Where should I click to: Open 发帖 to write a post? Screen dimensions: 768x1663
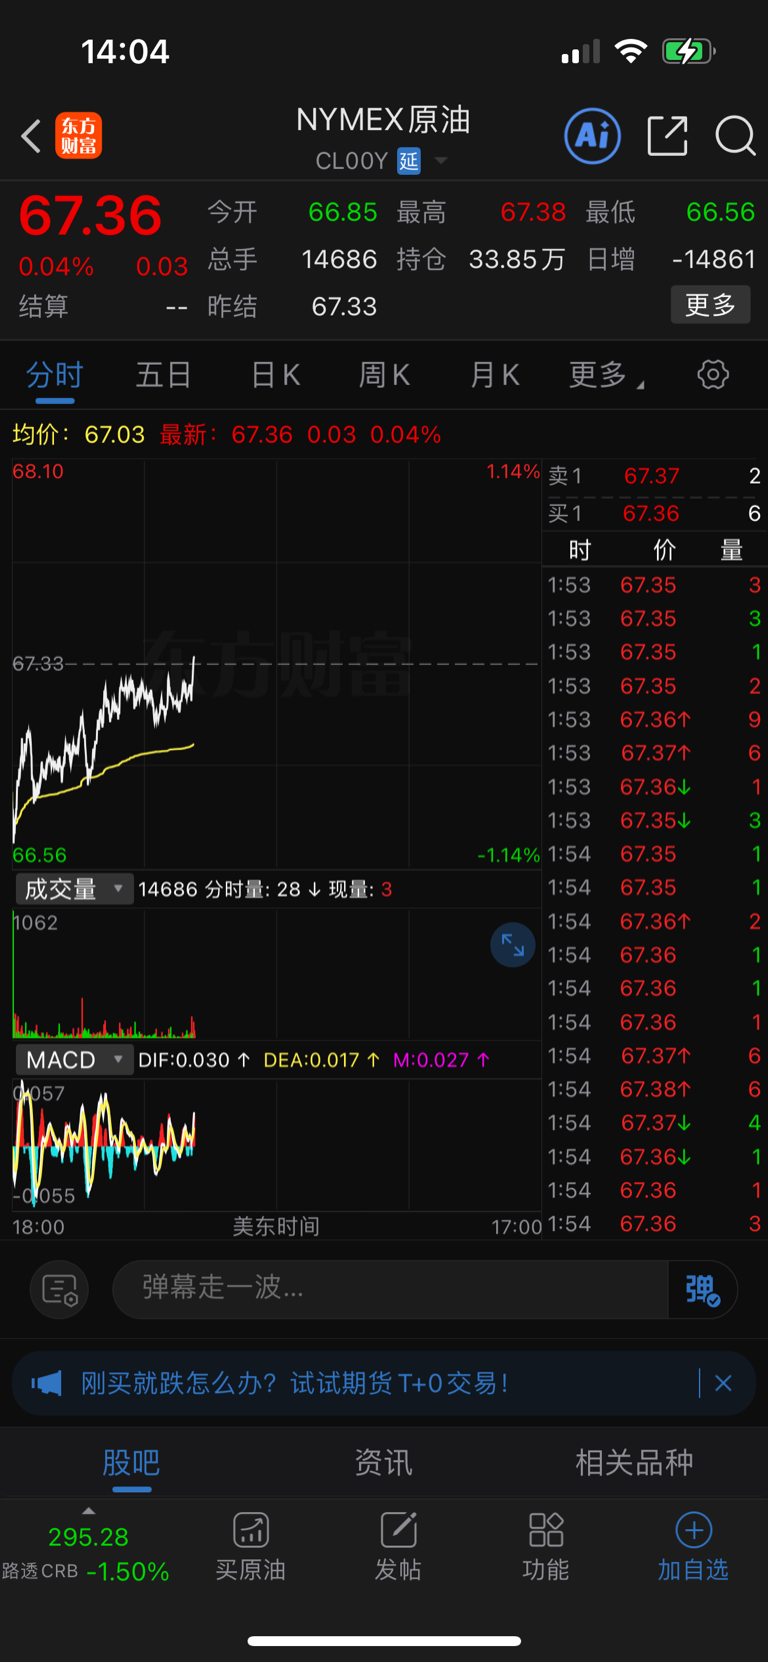click(x=398, y=1547)
